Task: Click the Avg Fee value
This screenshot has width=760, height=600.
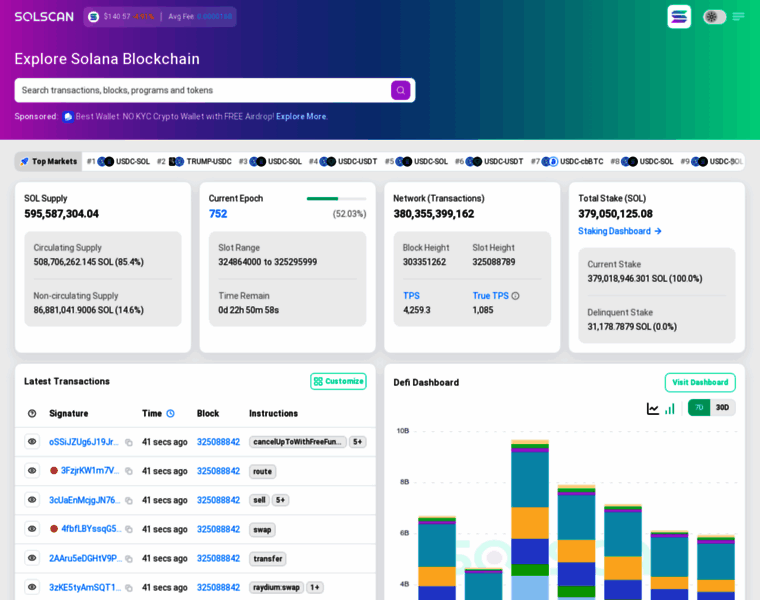Action: [x=214, y=16]
